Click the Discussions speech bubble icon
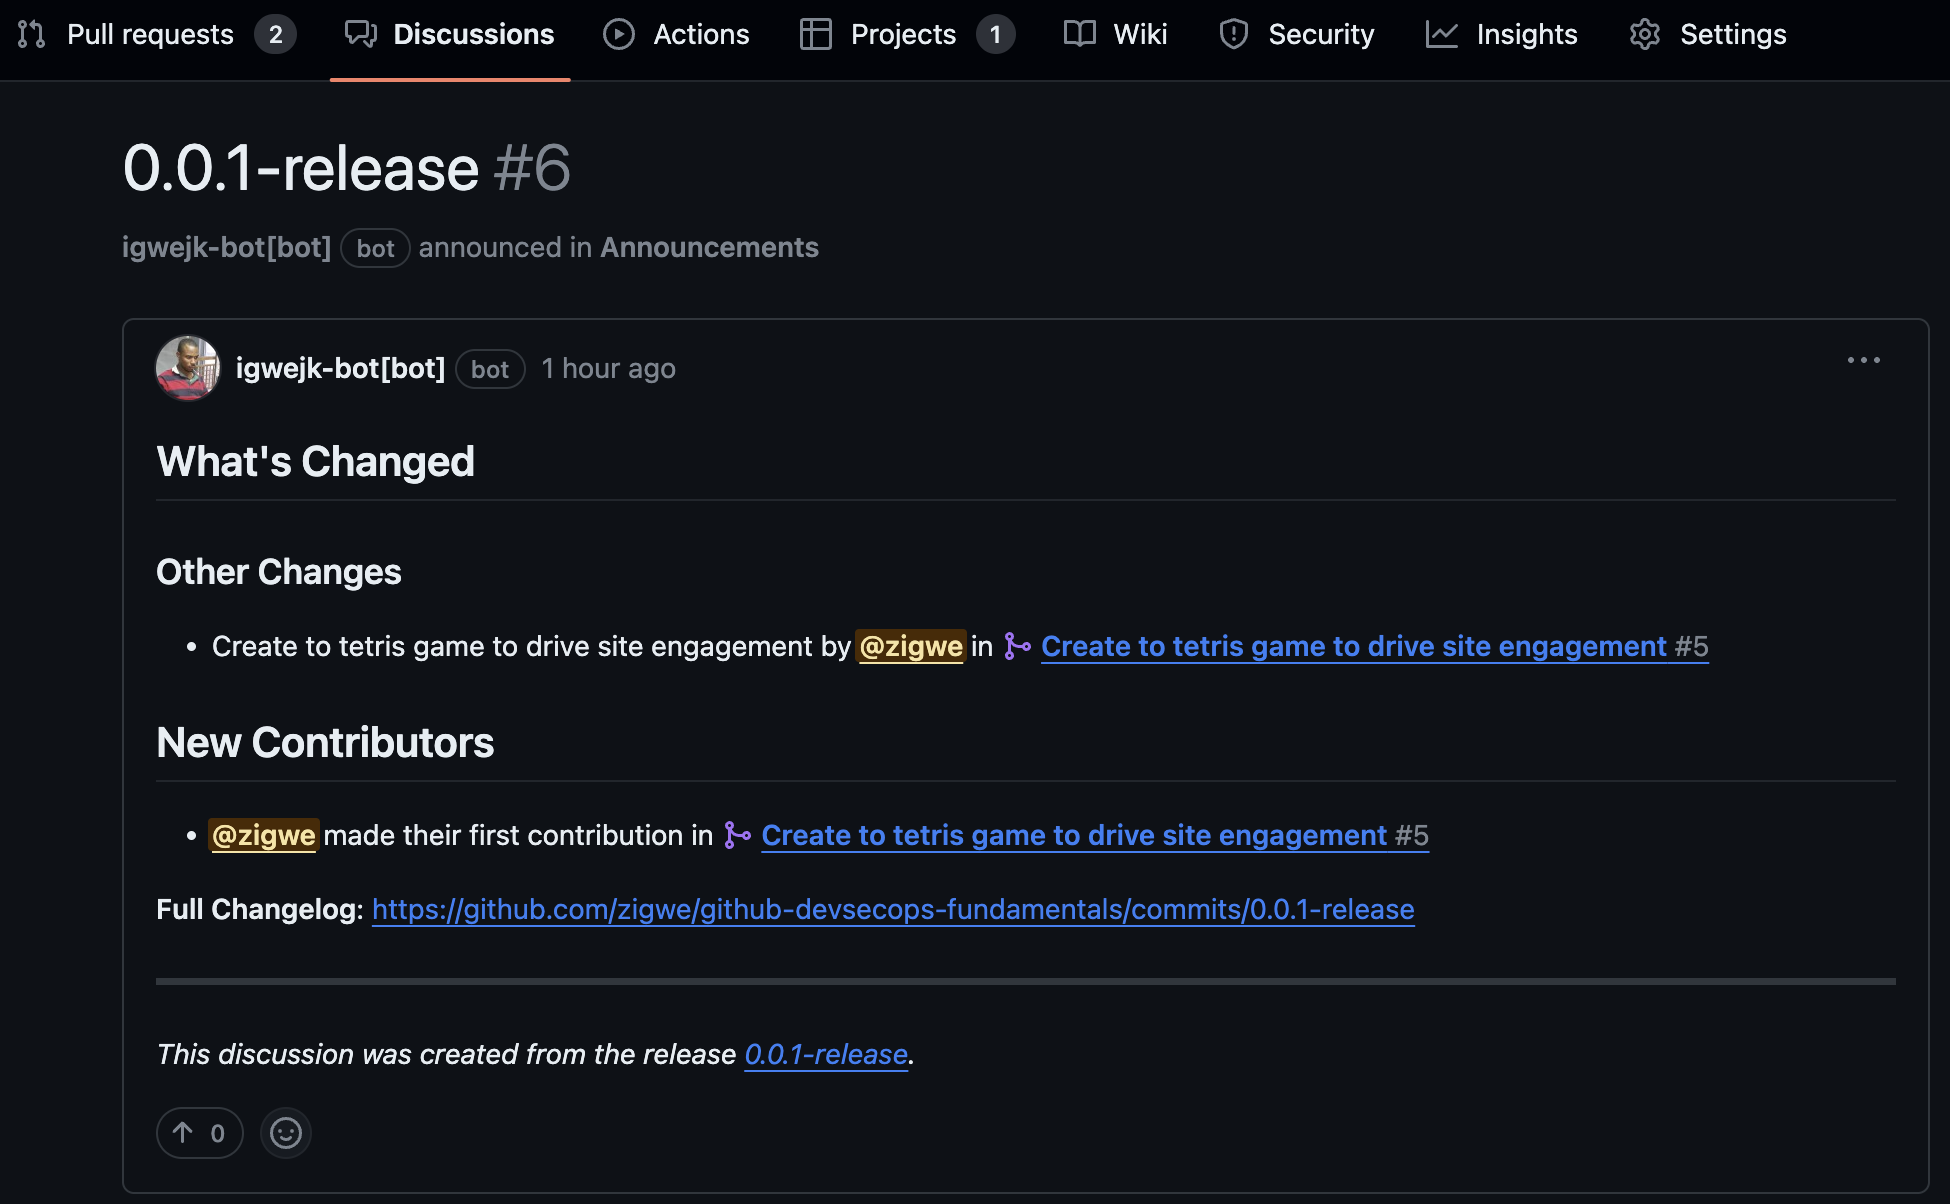The height and width of the screenshot is (1204, 1950). [361, 34]
